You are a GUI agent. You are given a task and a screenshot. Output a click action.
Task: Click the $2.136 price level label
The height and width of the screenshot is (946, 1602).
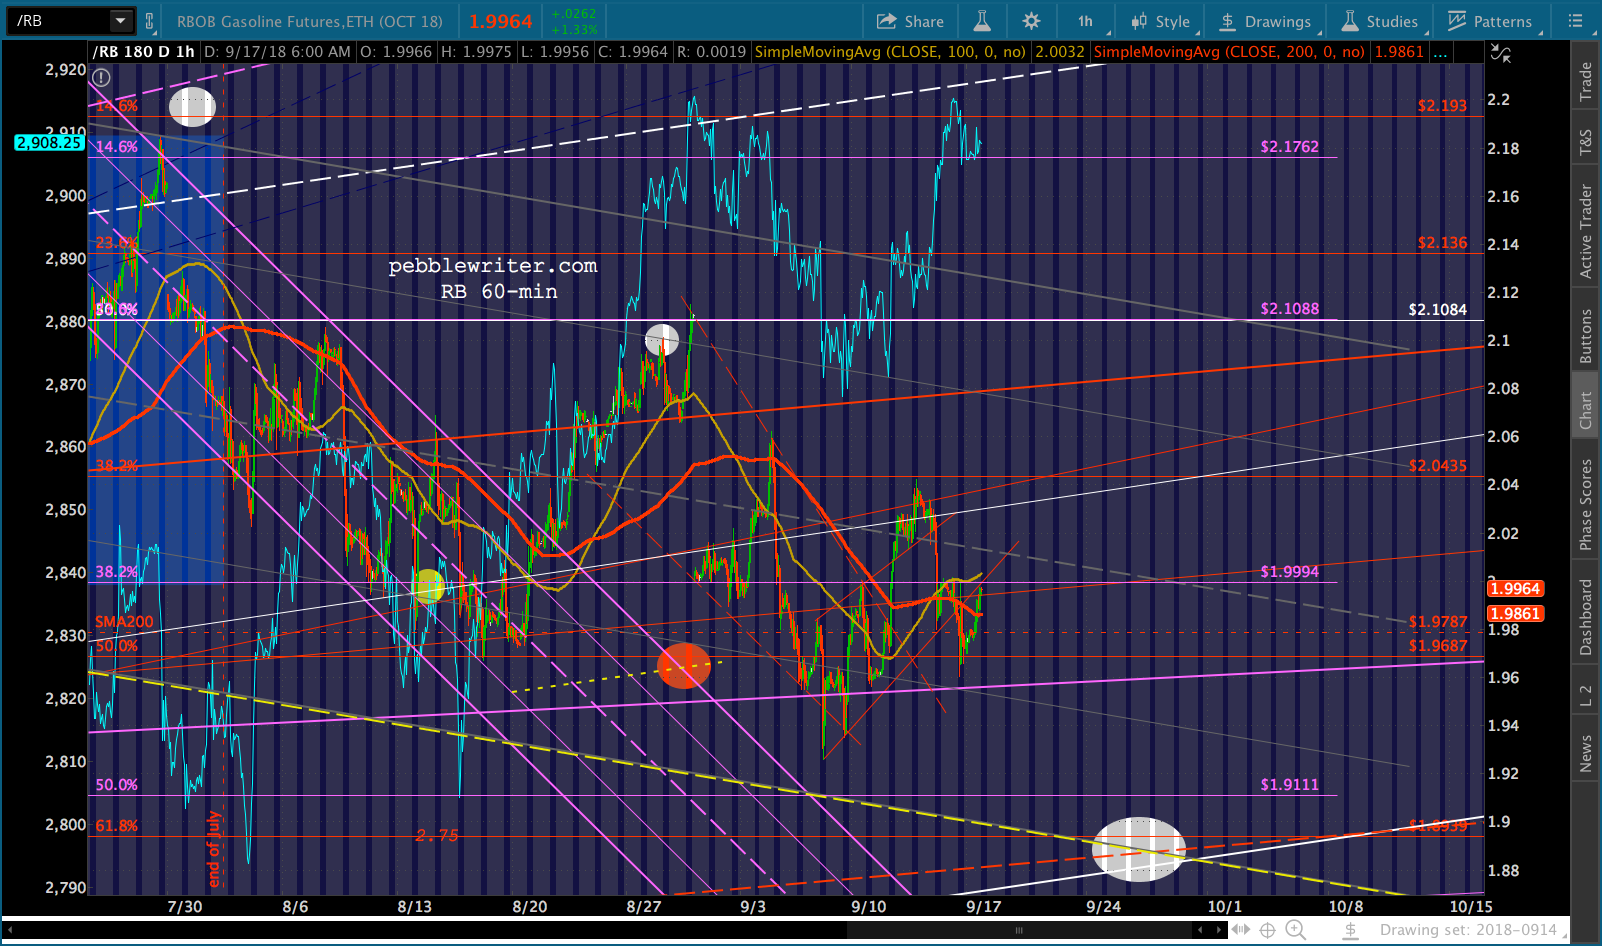click(x=1442, y=243)
